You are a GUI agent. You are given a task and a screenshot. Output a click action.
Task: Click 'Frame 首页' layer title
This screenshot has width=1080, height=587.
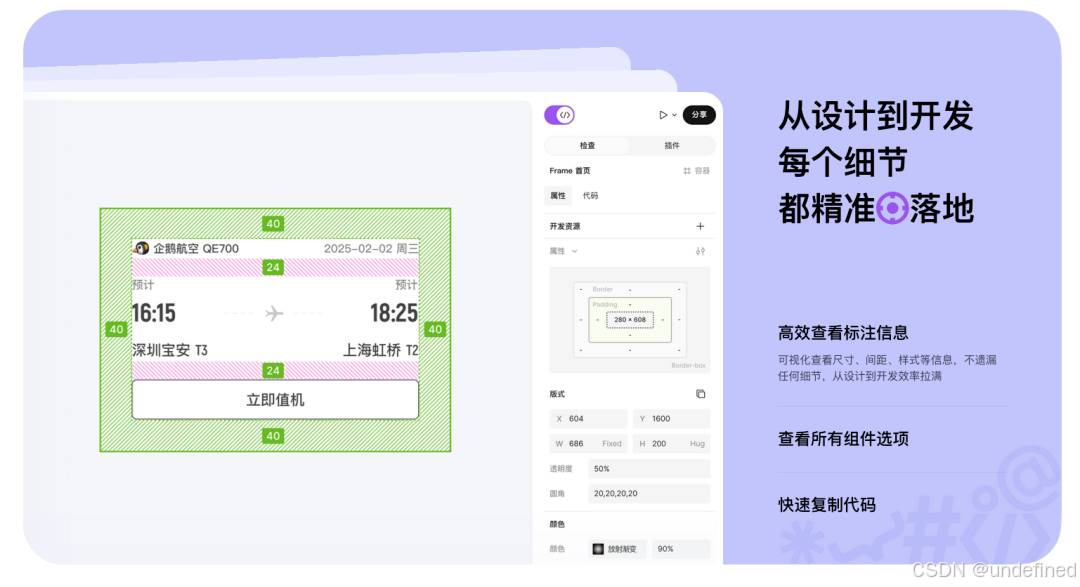click(x=570, y=171)
